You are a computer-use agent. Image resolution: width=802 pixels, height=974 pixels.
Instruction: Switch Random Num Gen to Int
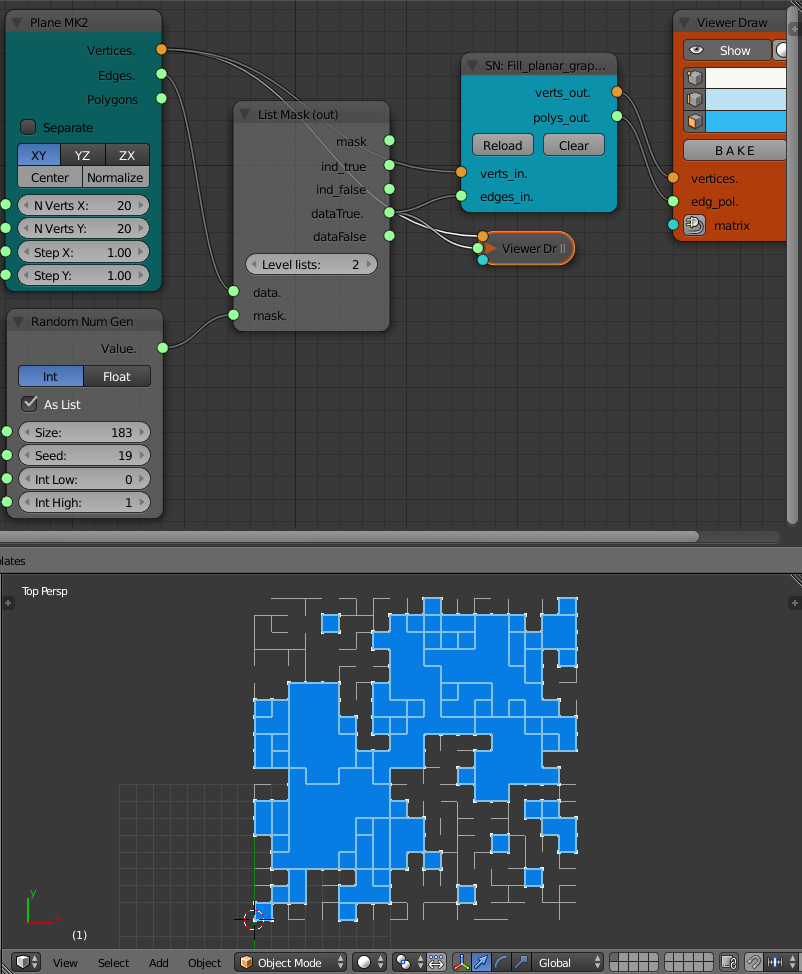click(x=50, y=376)
